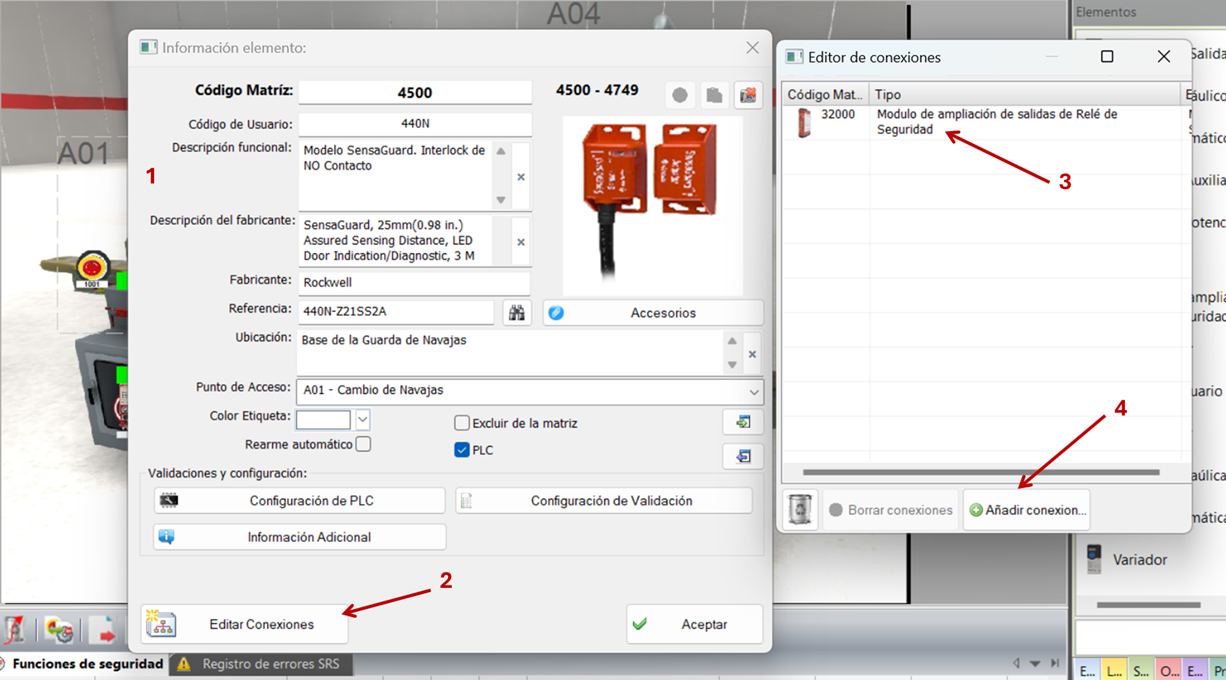Select the blue E... tab under Elementos
The height and width of the screenshot is (680, 1226).
tap(1088, 670)
